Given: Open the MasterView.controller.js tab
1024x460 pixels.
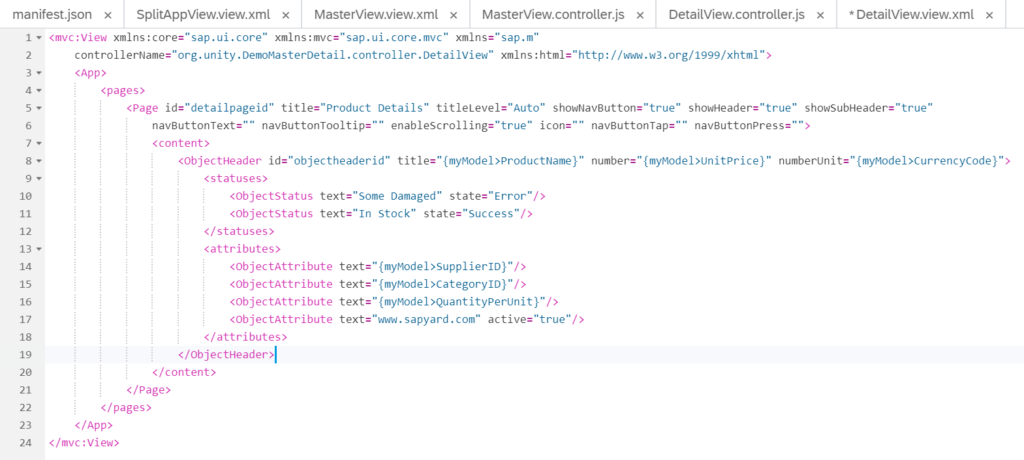Looking at the screenshot, I should coord(553,14).
